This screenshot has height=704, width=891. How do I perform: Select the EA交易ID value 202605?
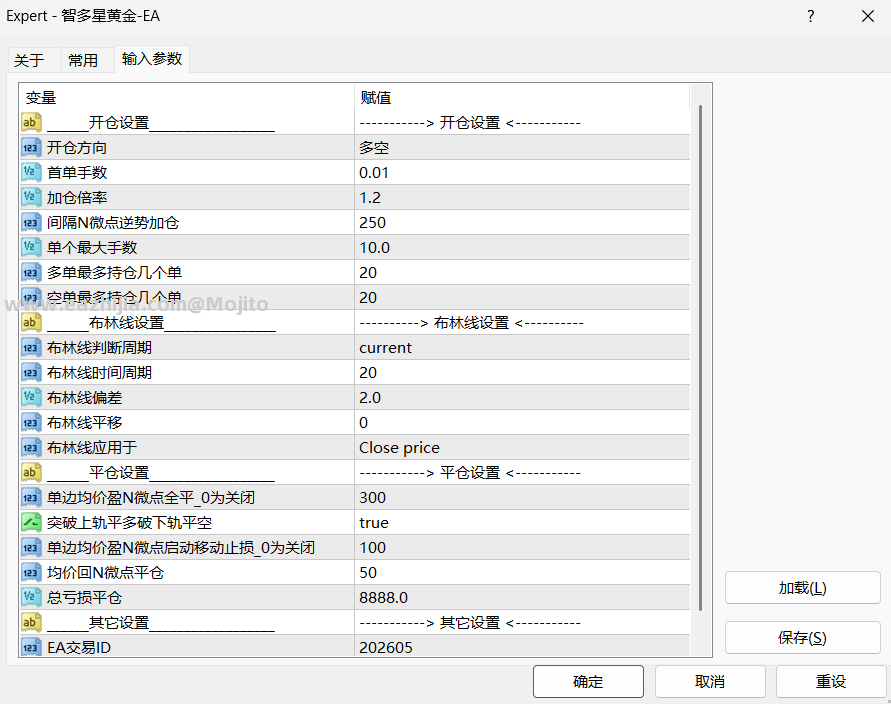point(522,647)
